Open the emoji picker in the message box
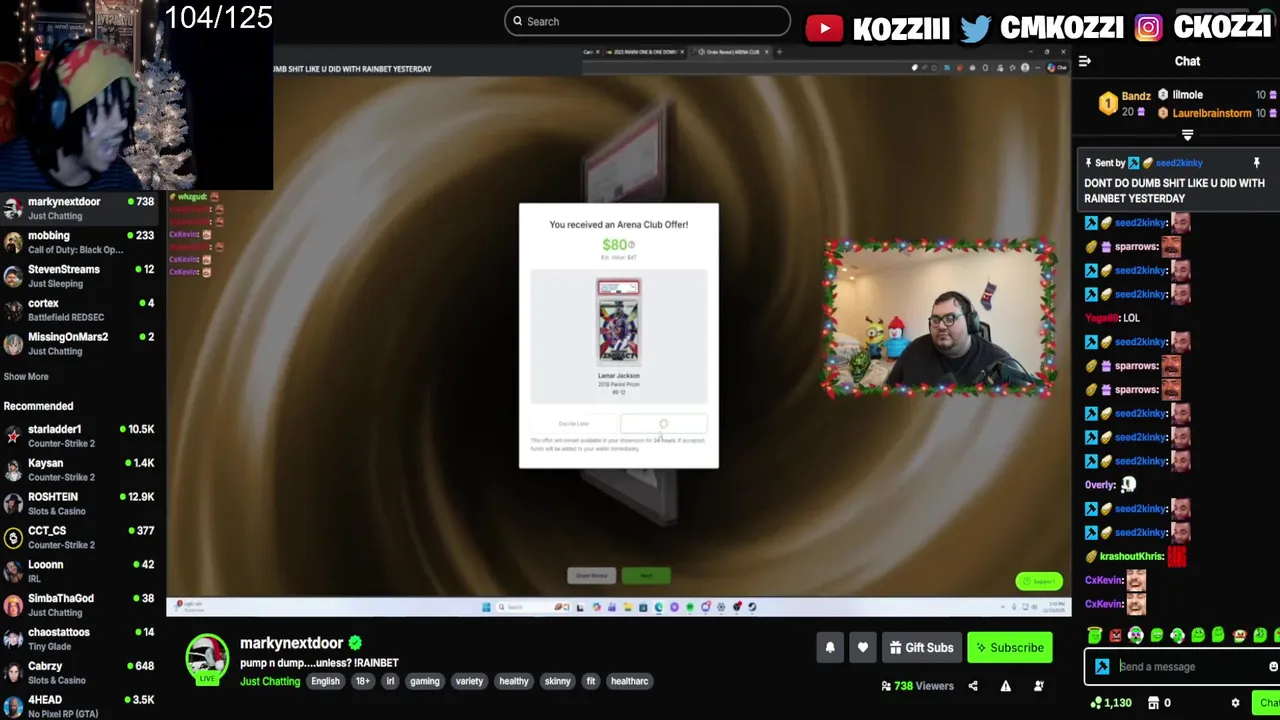Viewport: 1280px width, 720px height. [x=1273, y=667]
